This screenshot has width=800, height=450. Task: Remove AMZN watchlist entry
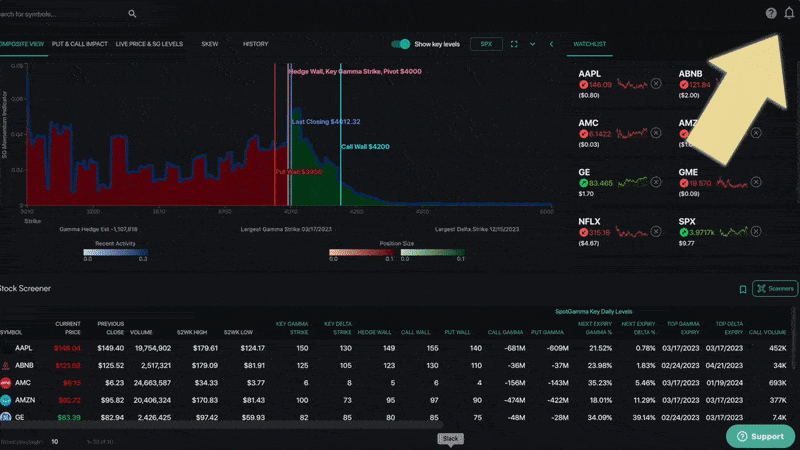(756, 133)
